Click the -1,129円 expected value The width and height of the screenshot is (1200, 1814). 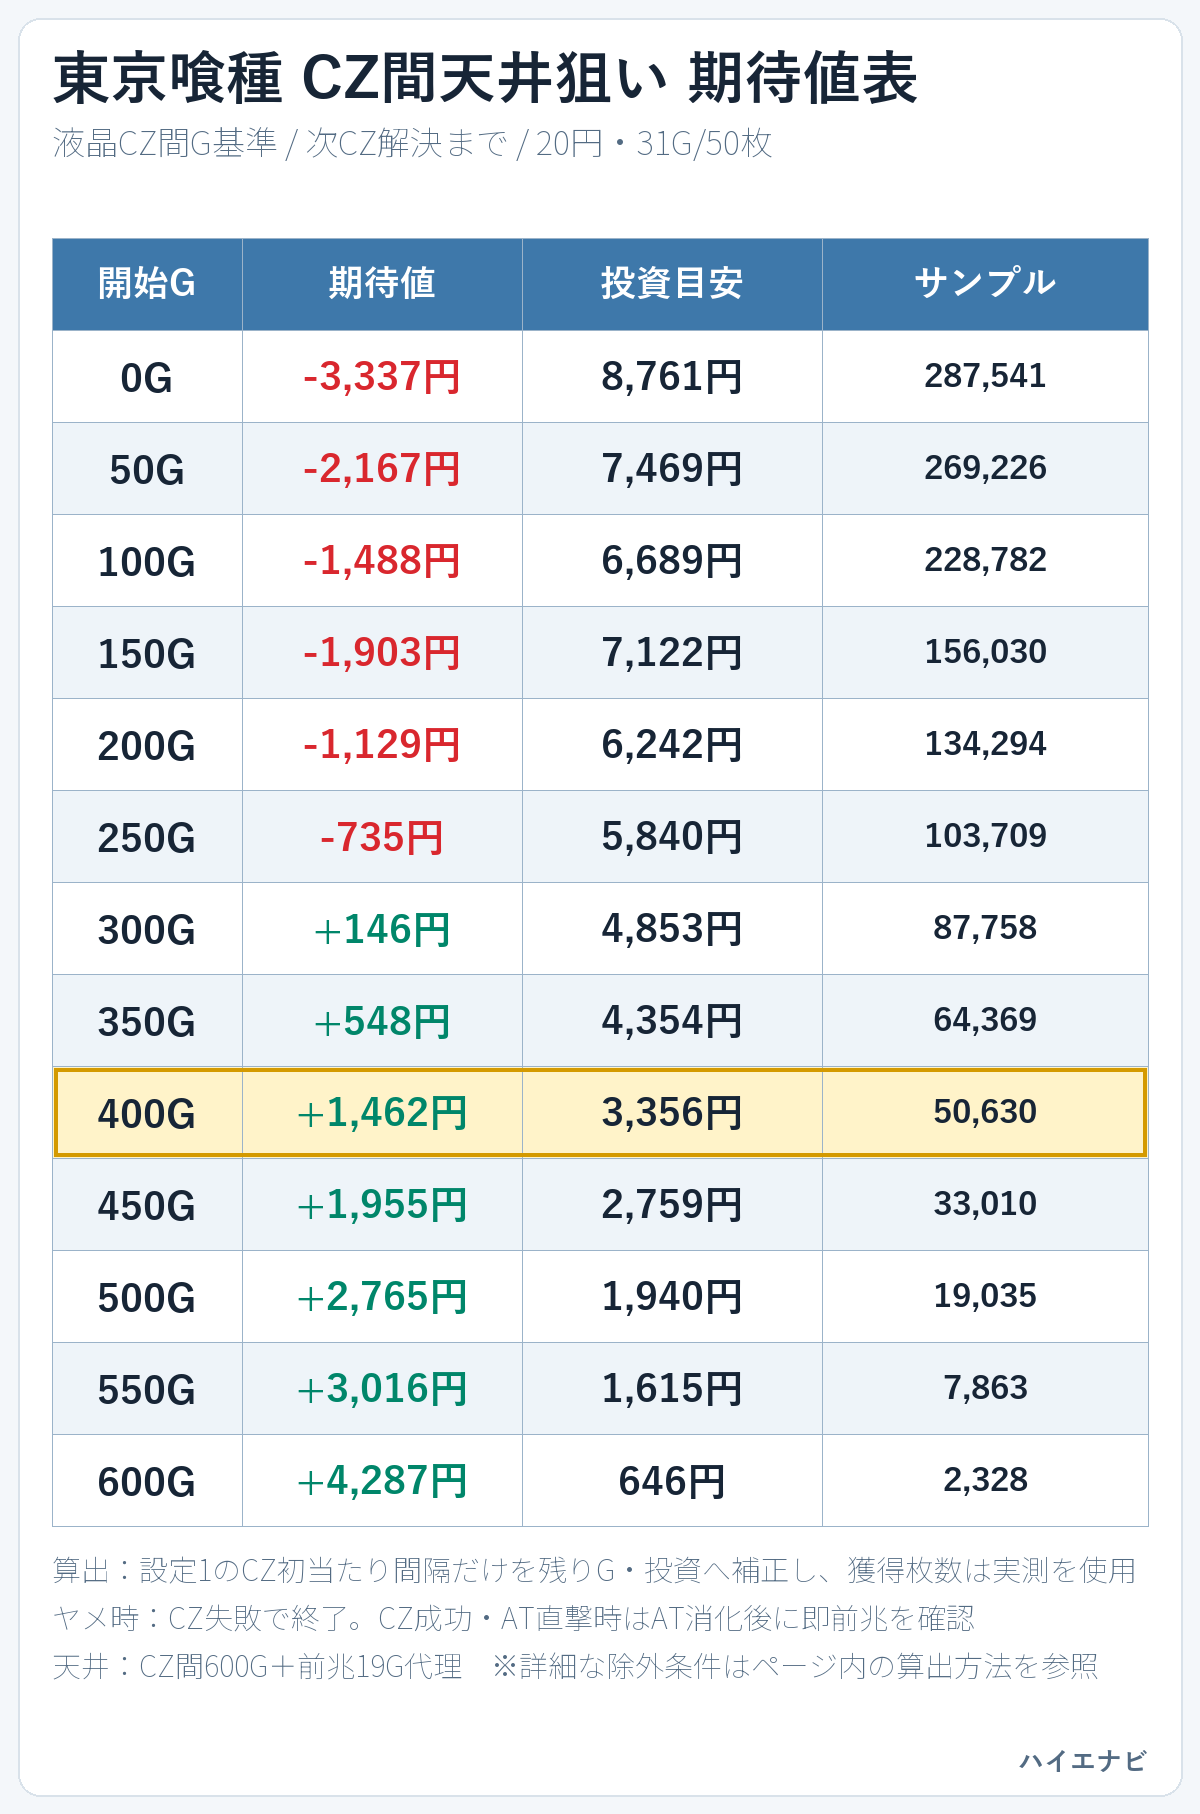pos(382,745)
